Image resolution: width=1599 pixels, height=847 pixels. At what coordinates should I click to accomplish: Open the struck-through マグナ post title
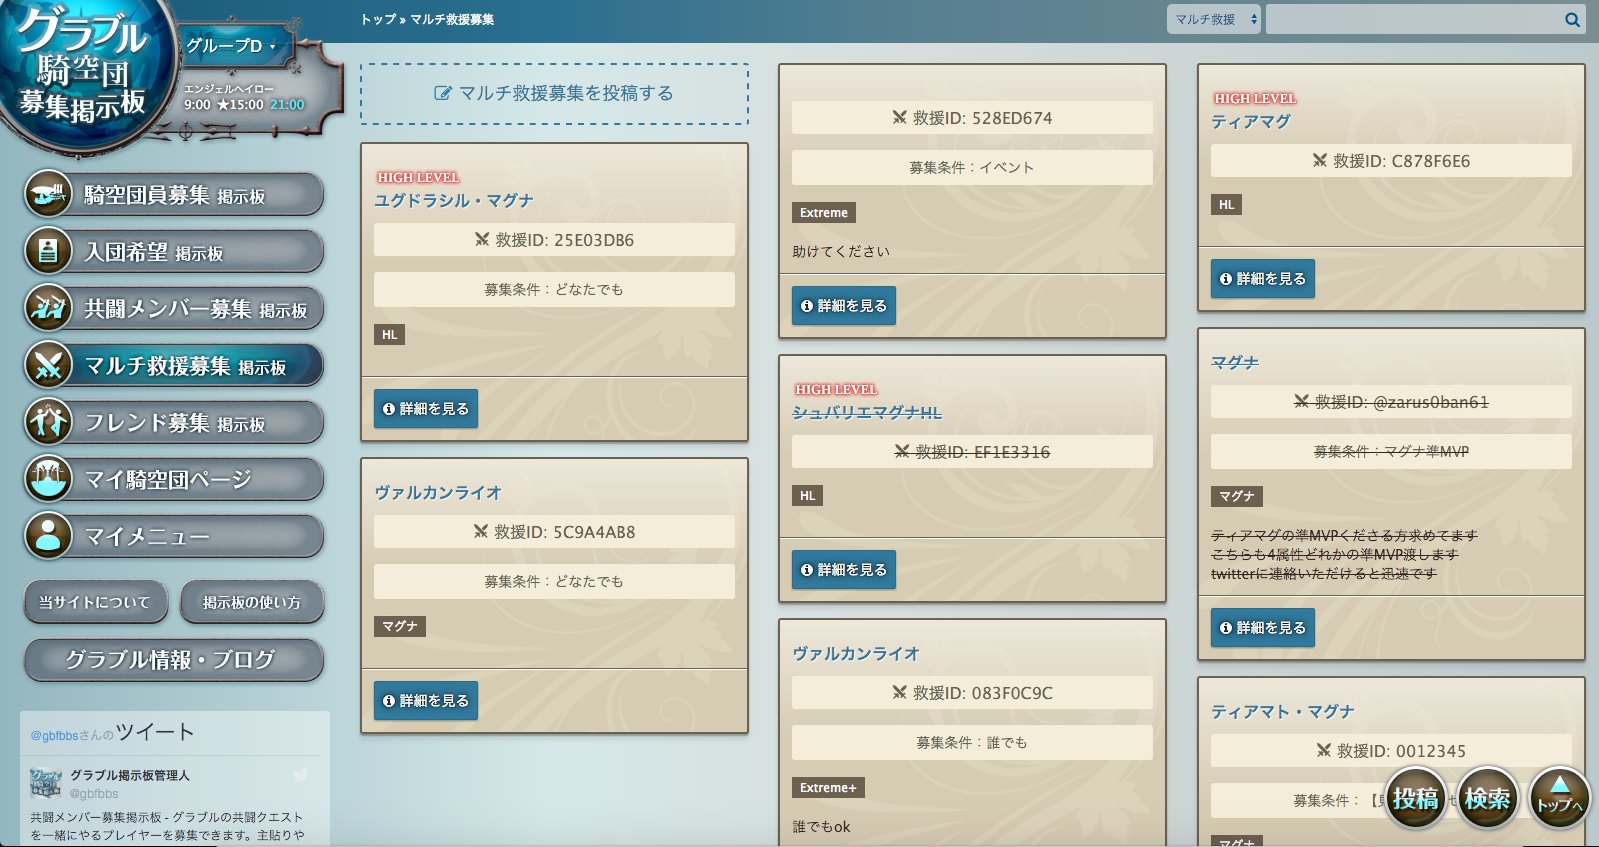(1235, 362)
